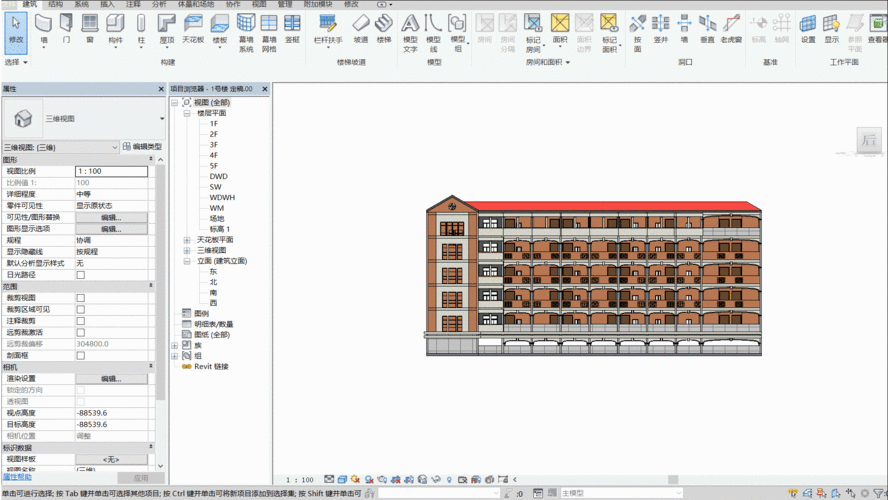This screenshot has width=888, height=500.
Task: Check the 剖面框 checkbox
Action: (81, 355)
